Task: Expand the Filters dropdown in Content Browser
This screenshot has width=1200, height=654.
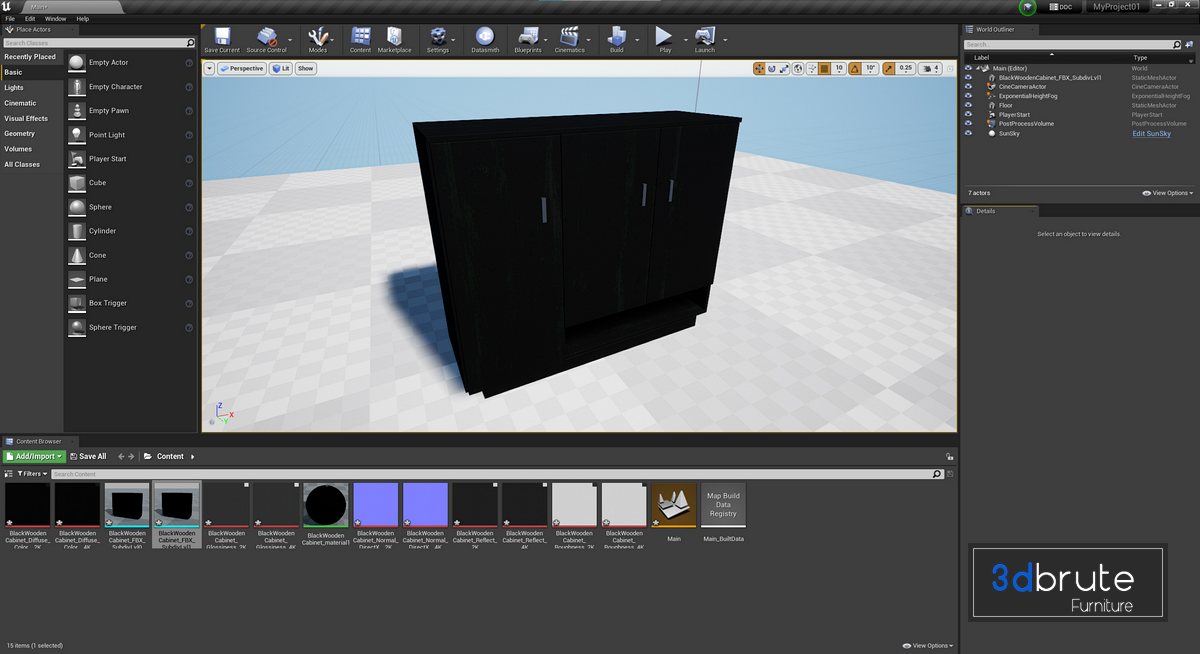Action: [x=28, y=474]
